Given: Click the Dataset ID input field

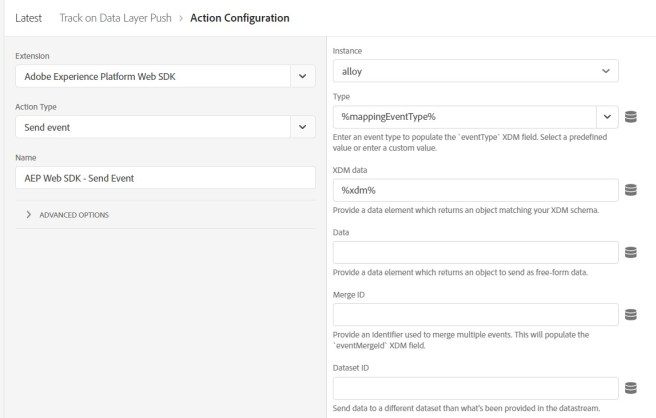Looking at the screenshot, I should [x=474, y=388].
